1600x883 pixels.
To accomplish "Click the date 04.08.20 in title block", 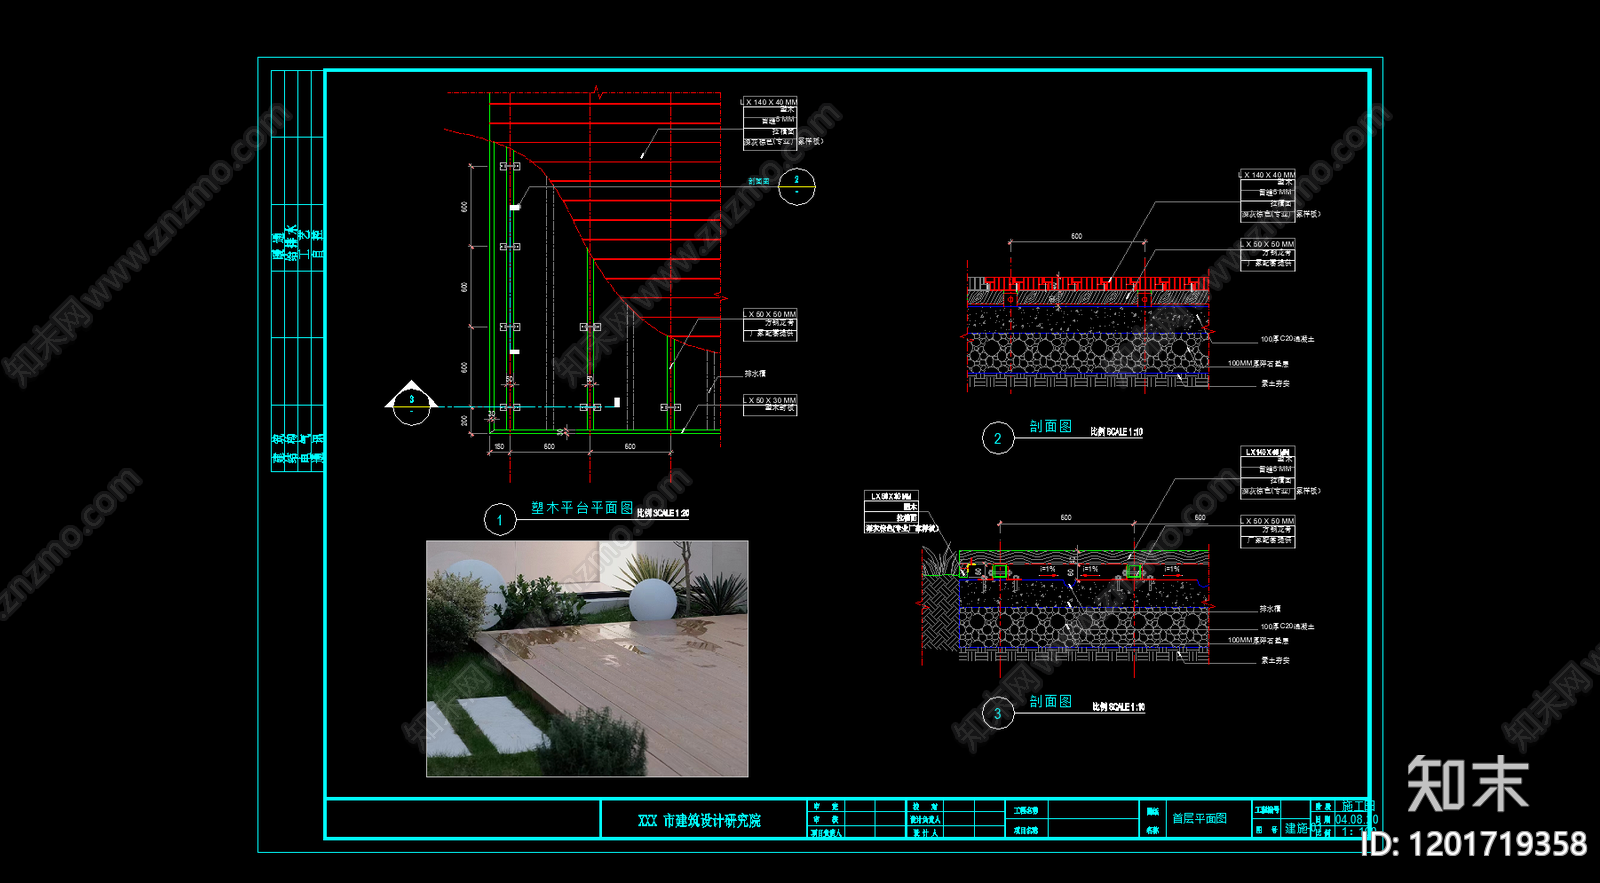I will click(x=1356, y=819).
